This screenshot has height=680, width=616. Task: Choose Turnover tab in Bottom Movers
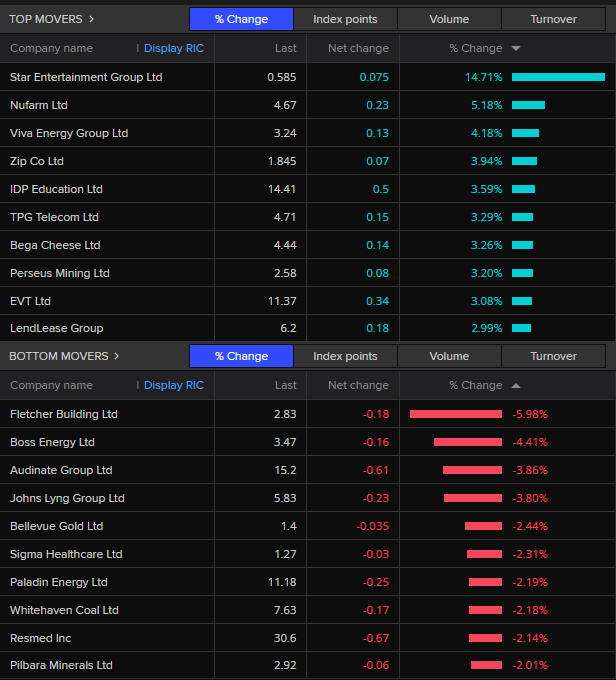[553, 356]
